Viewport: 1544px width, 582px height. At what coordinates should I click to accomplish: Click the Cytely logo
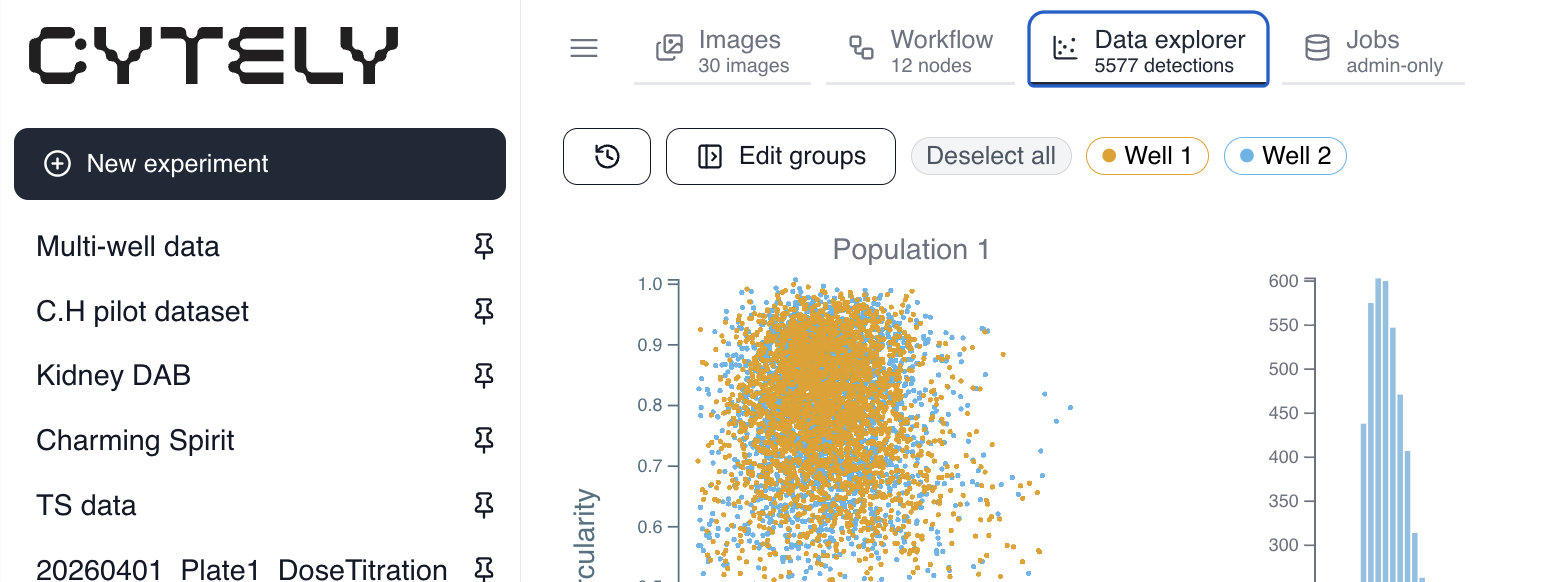[x=214, y=55]
